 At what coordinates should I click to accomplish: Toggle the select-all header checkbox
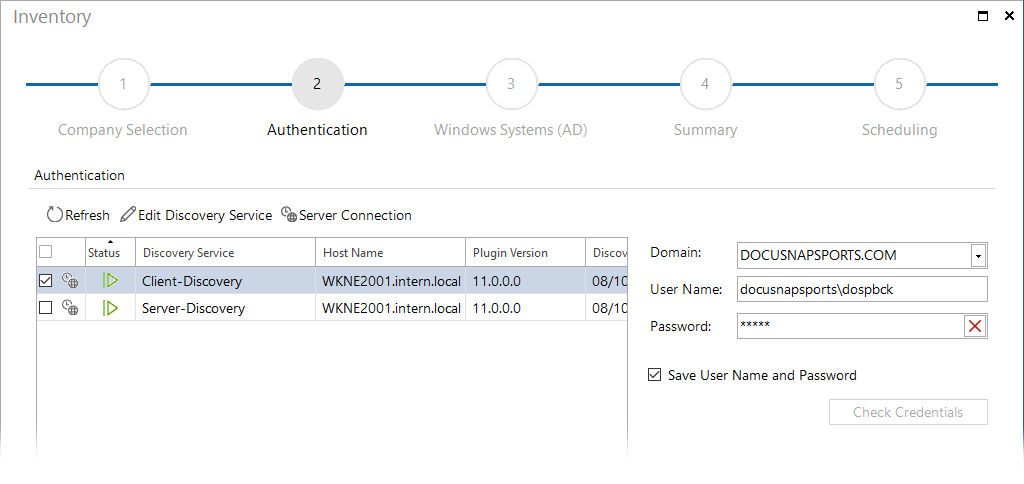click(46, 251)
